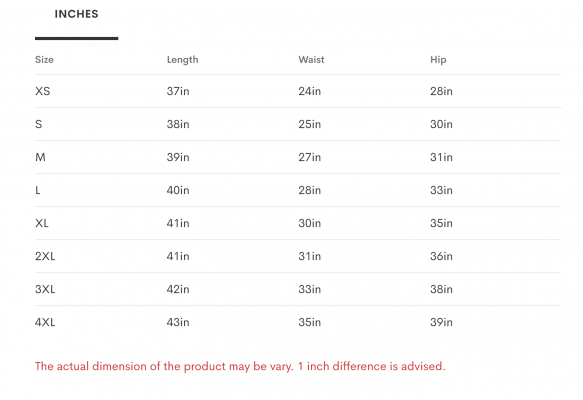Viewport: 583px width, 400px height.
Task: Click the Hip column header
Action: pyautogui.click(x=438, y=60)
